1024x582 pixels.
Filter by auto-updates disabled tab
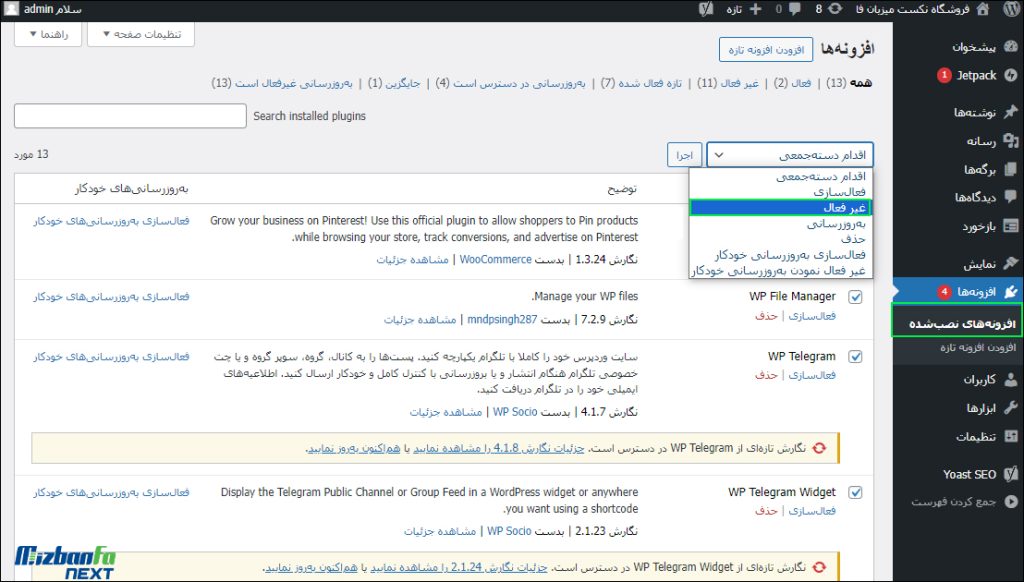(x=294, y=83)
